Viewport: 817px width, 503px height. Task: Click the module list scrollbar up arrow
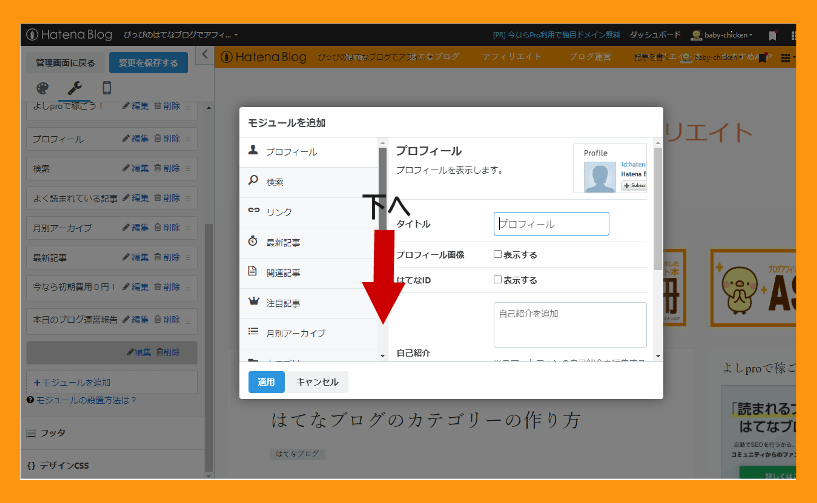click(382, 143)
